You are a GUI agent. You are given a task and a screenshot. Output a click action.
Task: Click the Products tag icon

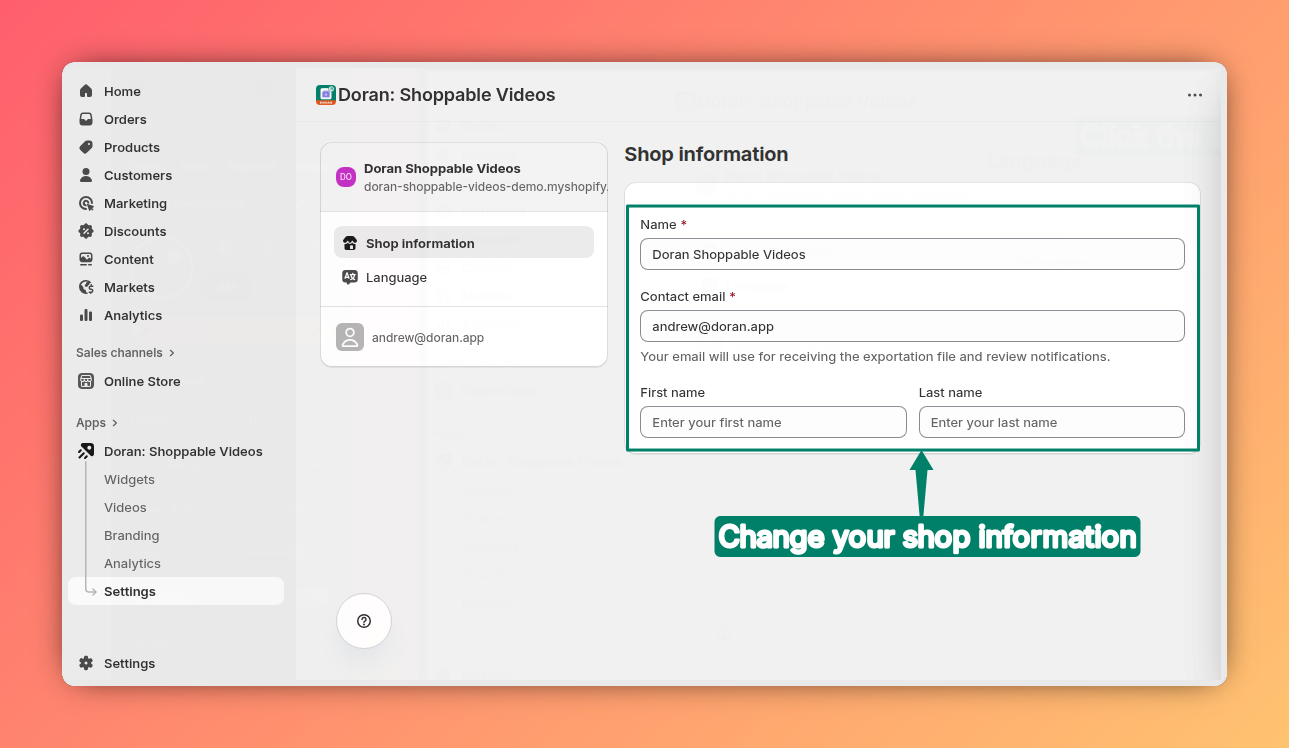[86, 147]
